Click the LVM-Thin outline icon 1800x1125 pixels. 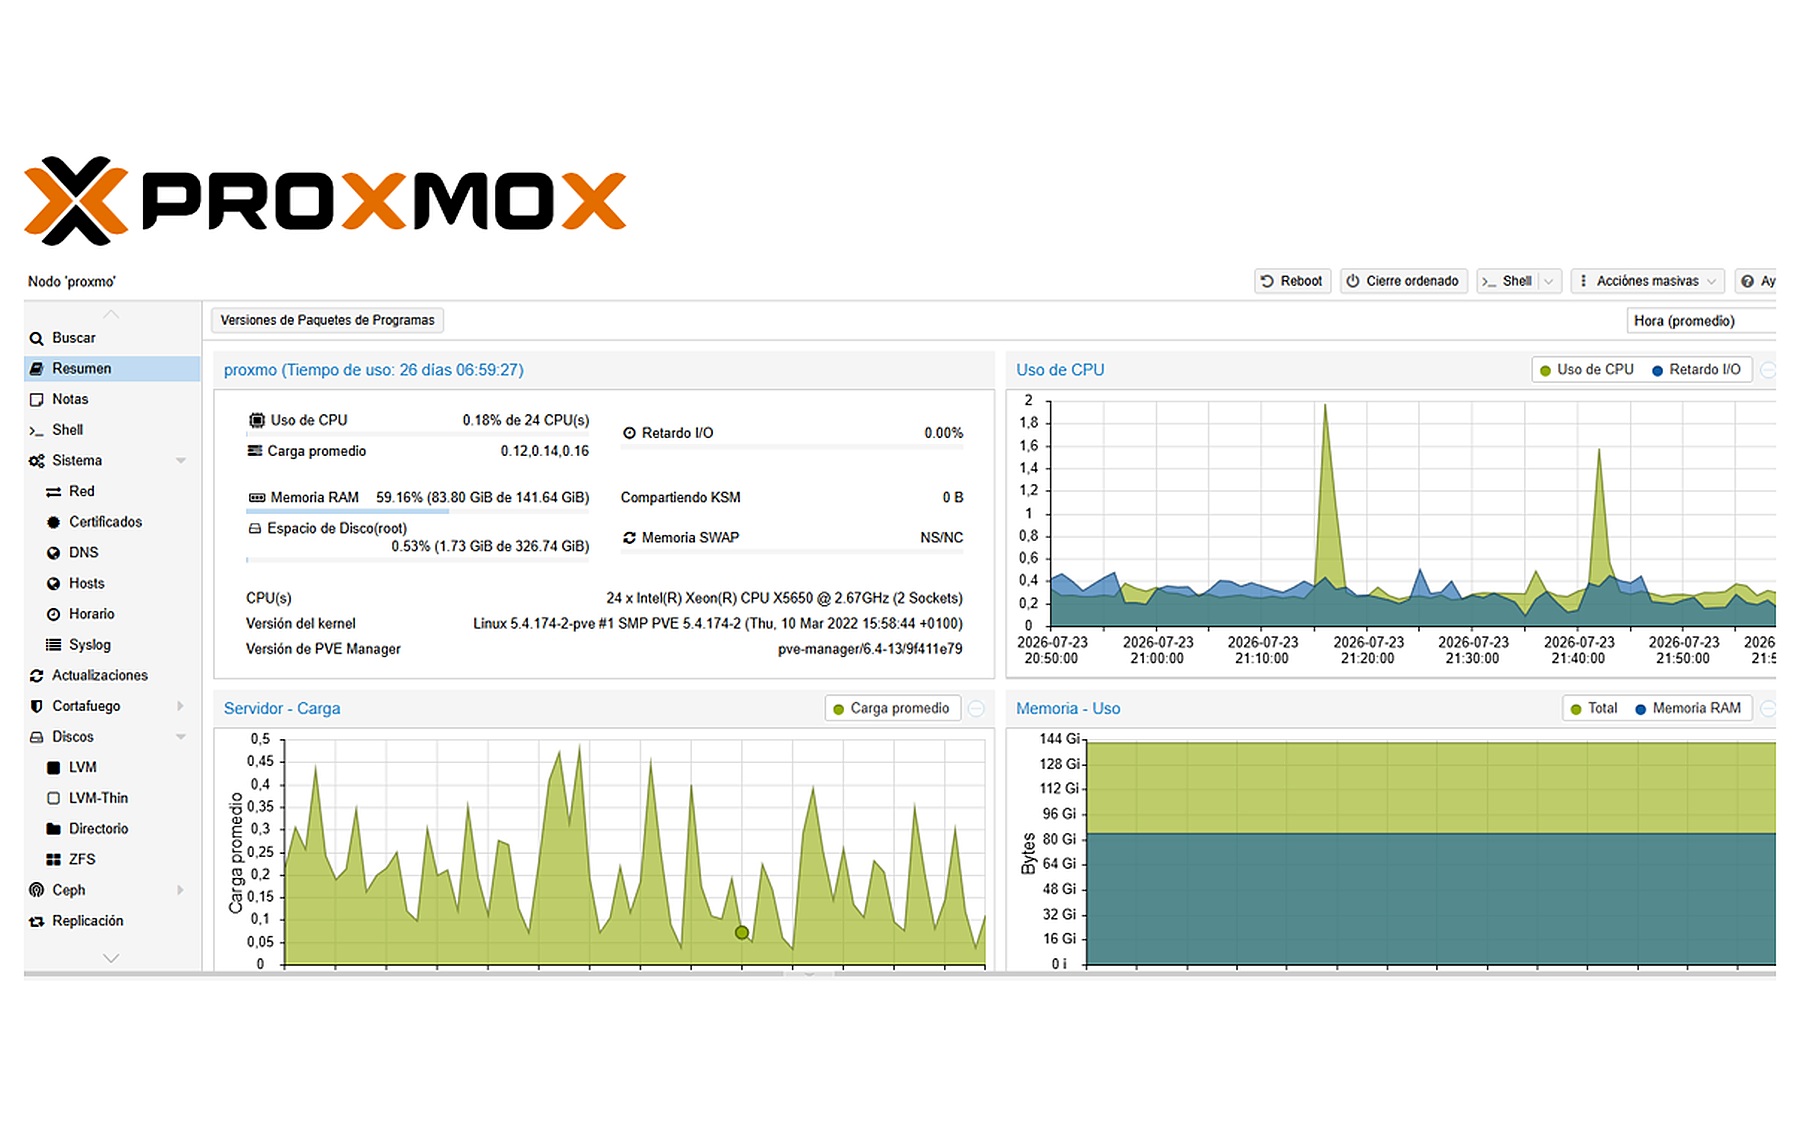(x=54, y=798)
